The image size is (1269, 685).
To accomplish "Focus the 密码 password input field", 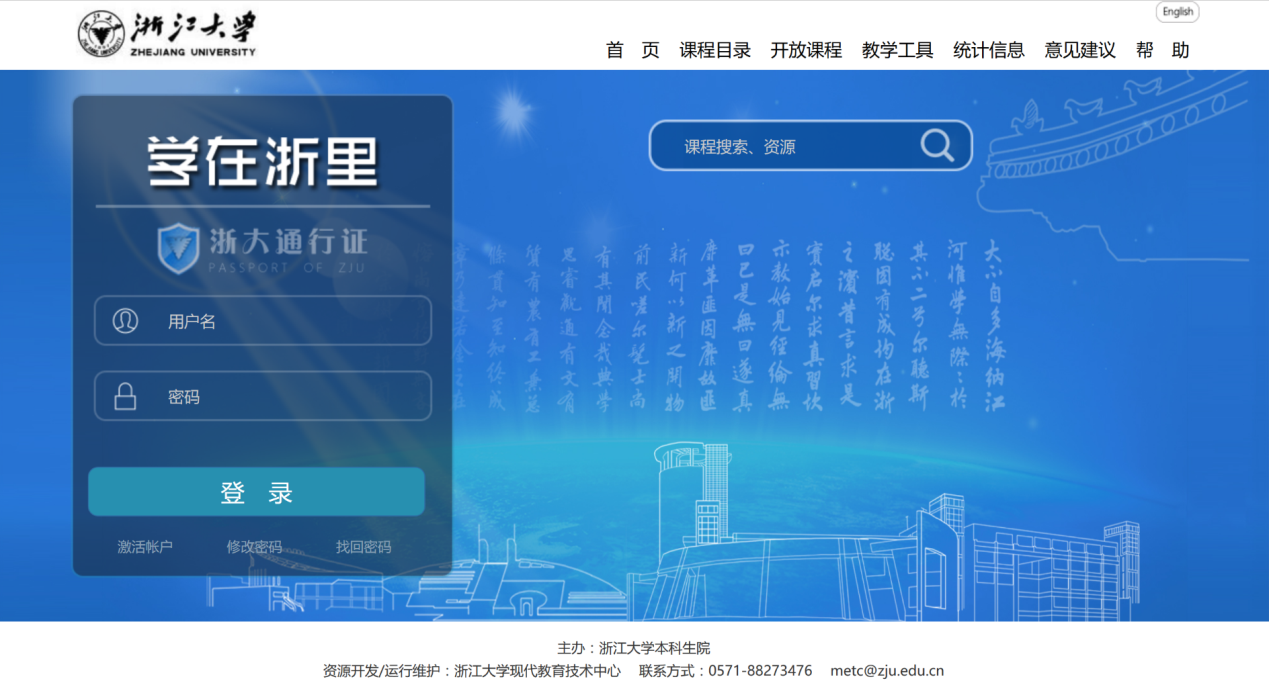I will 290,397.
